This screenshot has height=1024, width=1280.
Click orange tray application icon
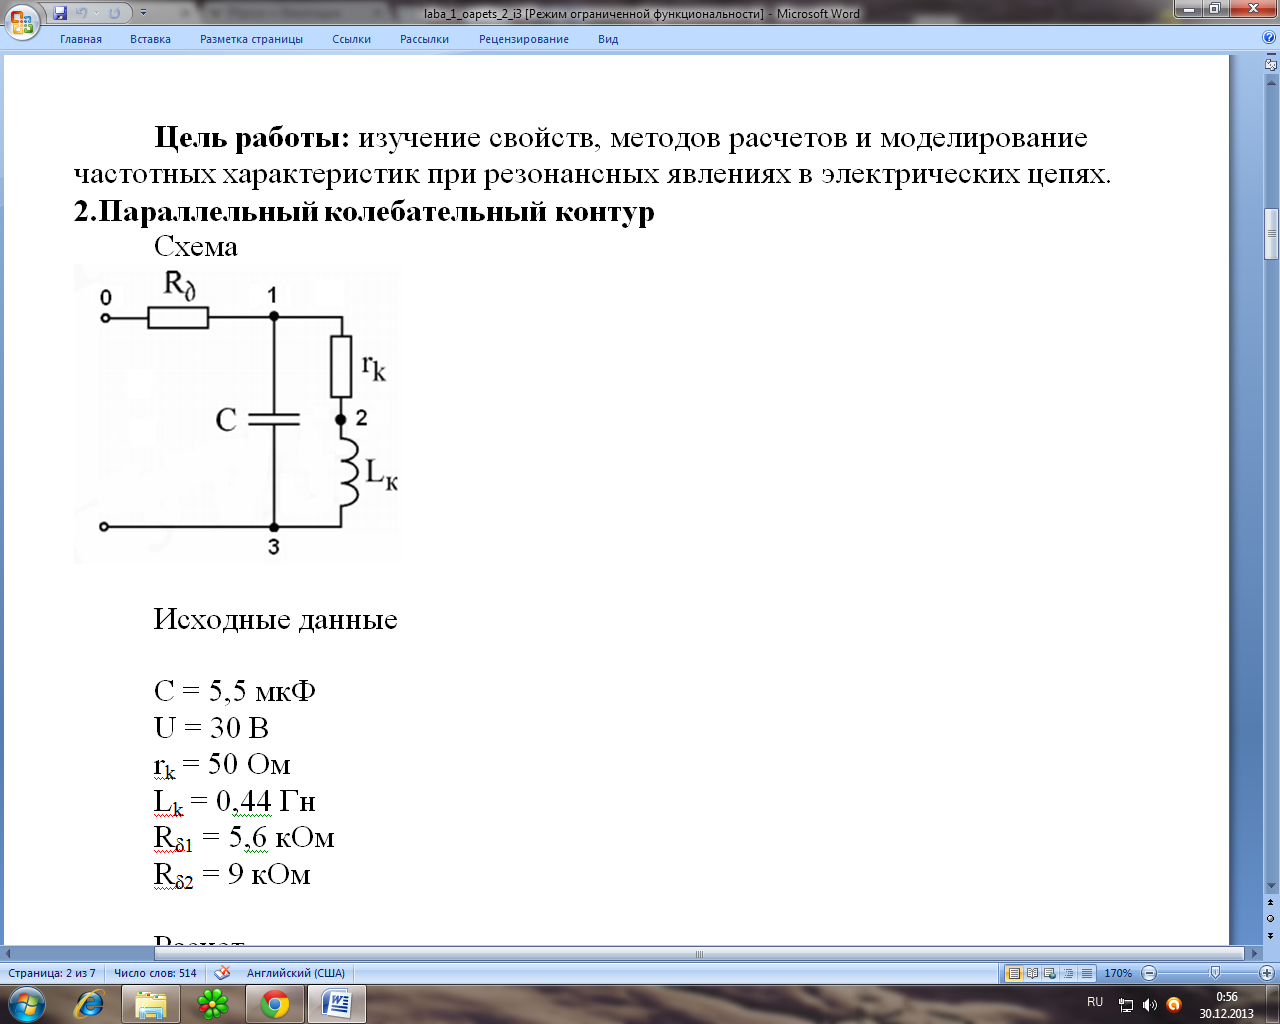tap(1174, 1005)
